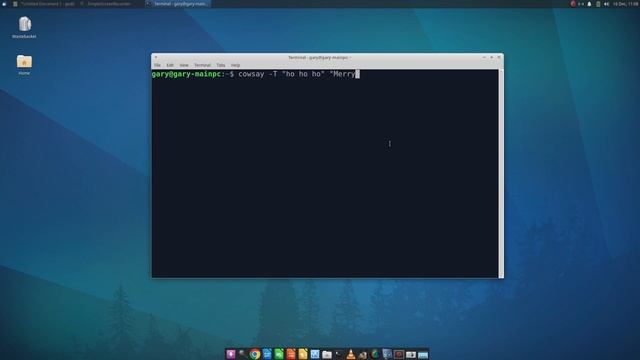Launch LibreOffice Calc from dock

click(x=279, y=354)
